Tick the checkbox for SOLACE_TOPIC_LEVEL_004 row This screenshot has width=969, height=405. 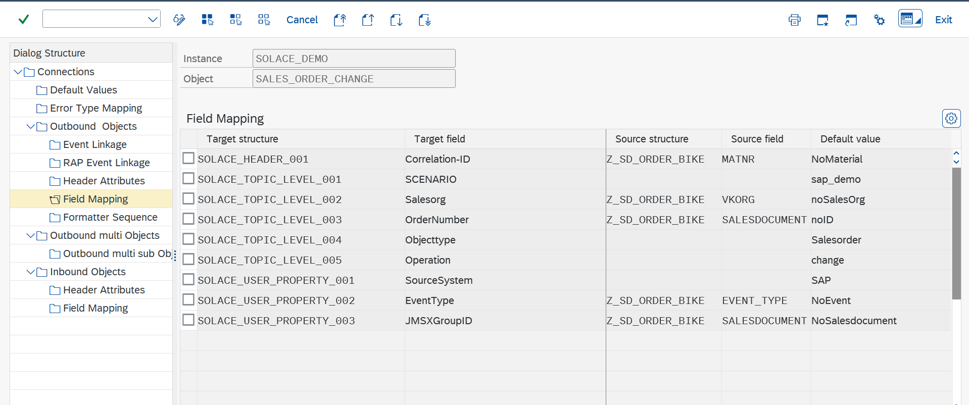coord(188,239)
